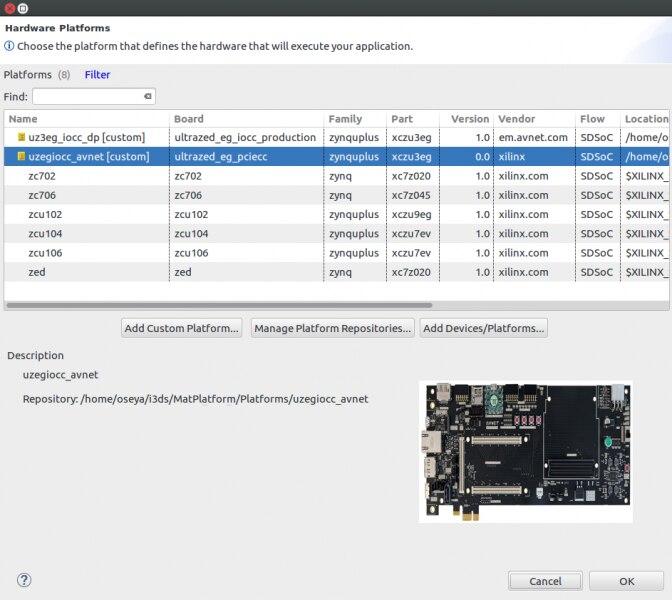Type in the Find search field
The image size is (672, 600).
(88, 97)
